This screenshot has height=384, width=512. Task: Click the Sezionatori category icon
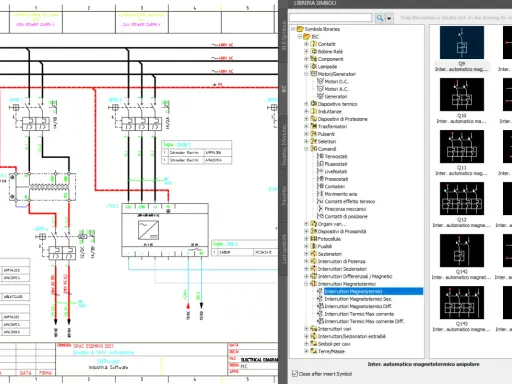point(313,254)
